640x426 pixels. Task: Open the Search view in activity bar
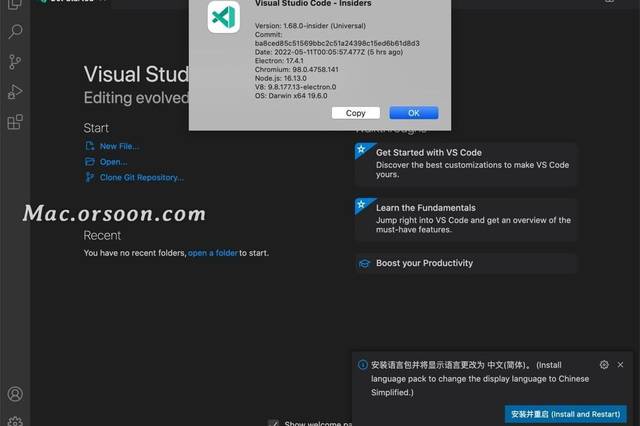point(15,31)
